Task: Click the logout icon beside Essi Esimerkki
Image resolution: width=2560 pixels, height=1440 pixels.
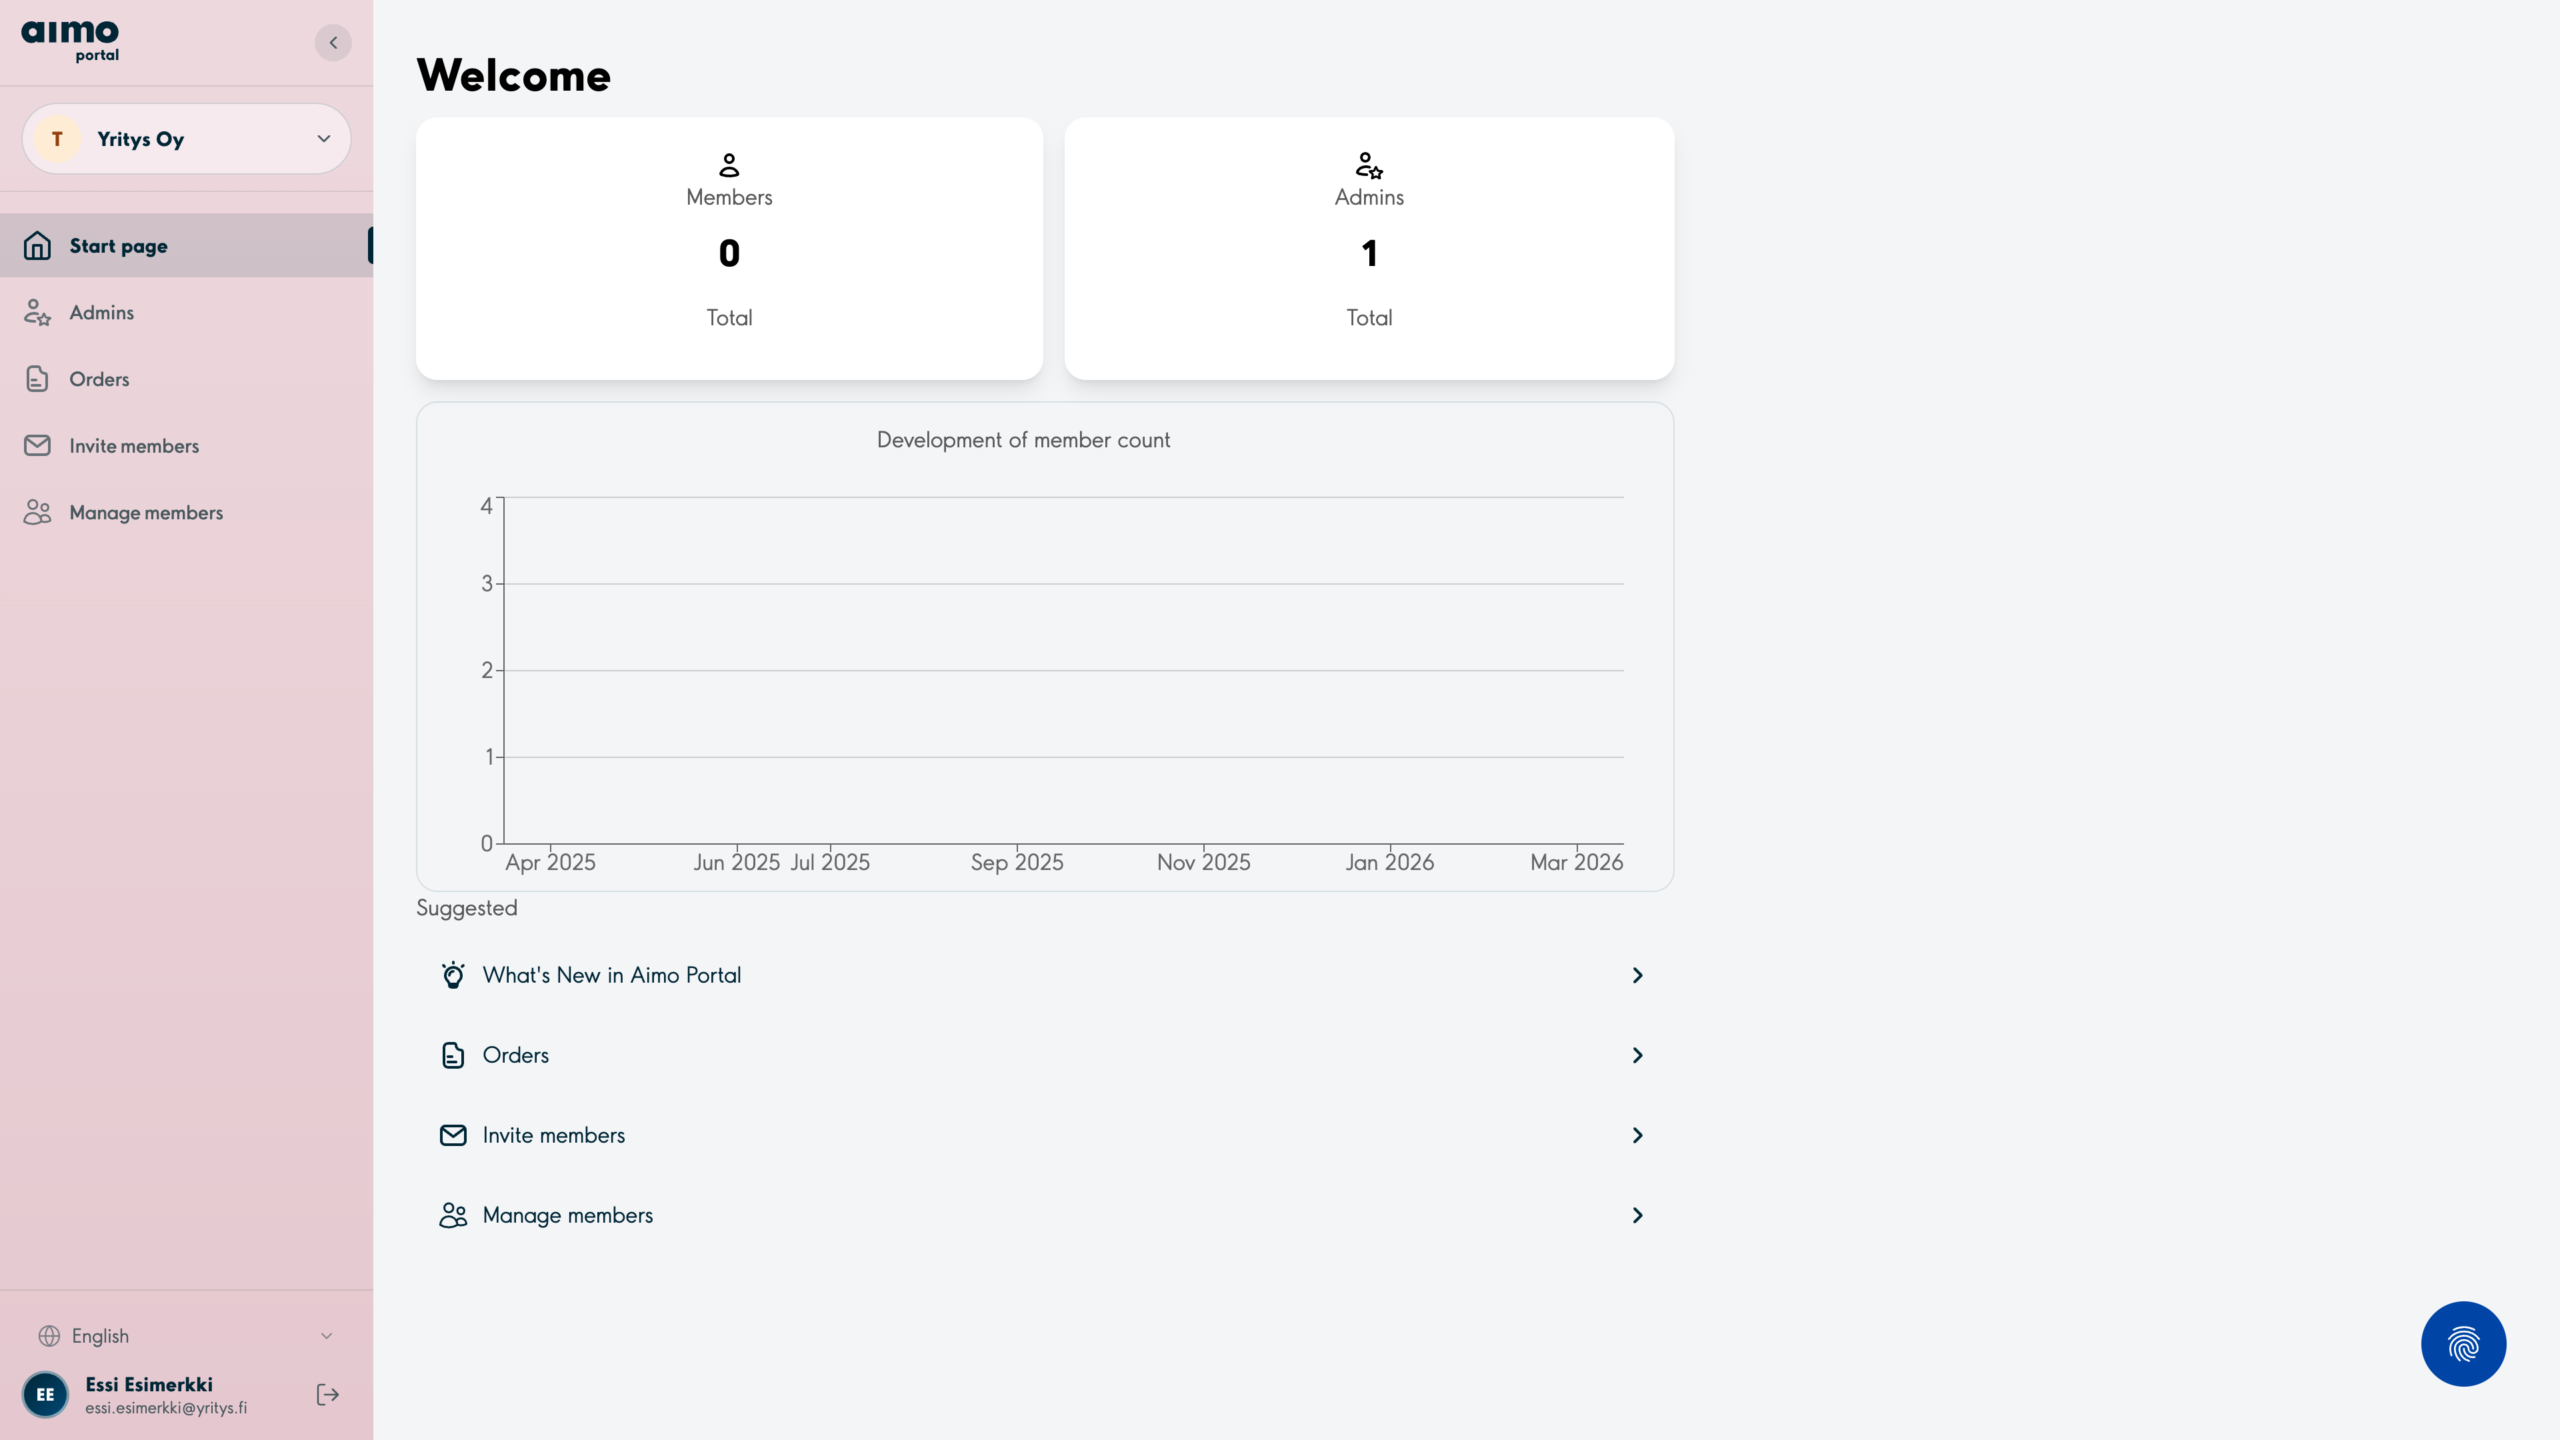Action: (x=327, y=1394)
